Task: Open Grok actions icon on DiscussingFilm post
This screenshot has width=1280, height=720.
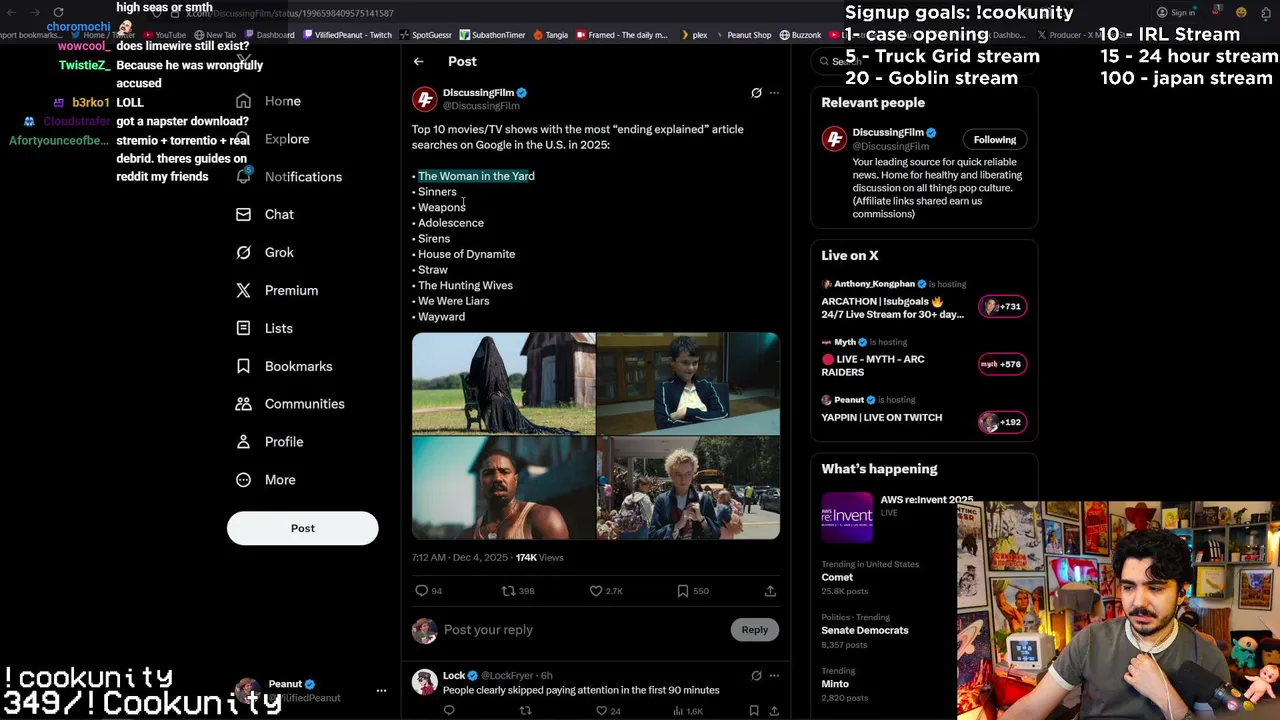Action: pyautogui.click(x=756, y=93)
